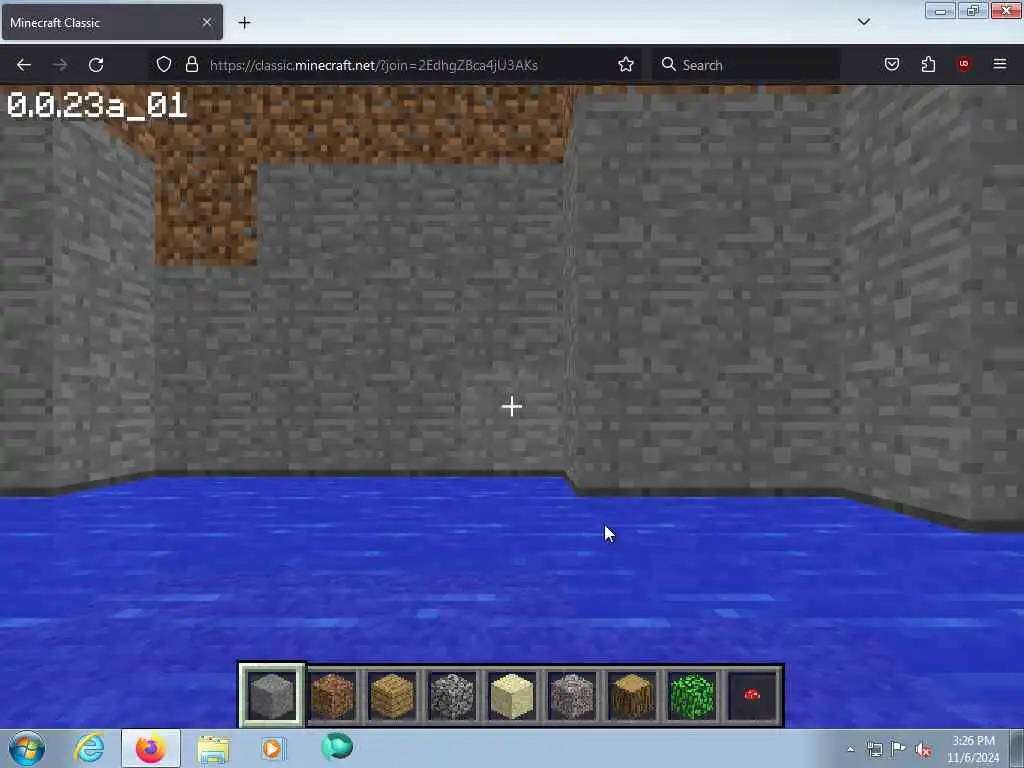Viewport: 1024px width, 768px height.
Task: Close the Minecraft Classic tab
Action: [x=207, y=22]
